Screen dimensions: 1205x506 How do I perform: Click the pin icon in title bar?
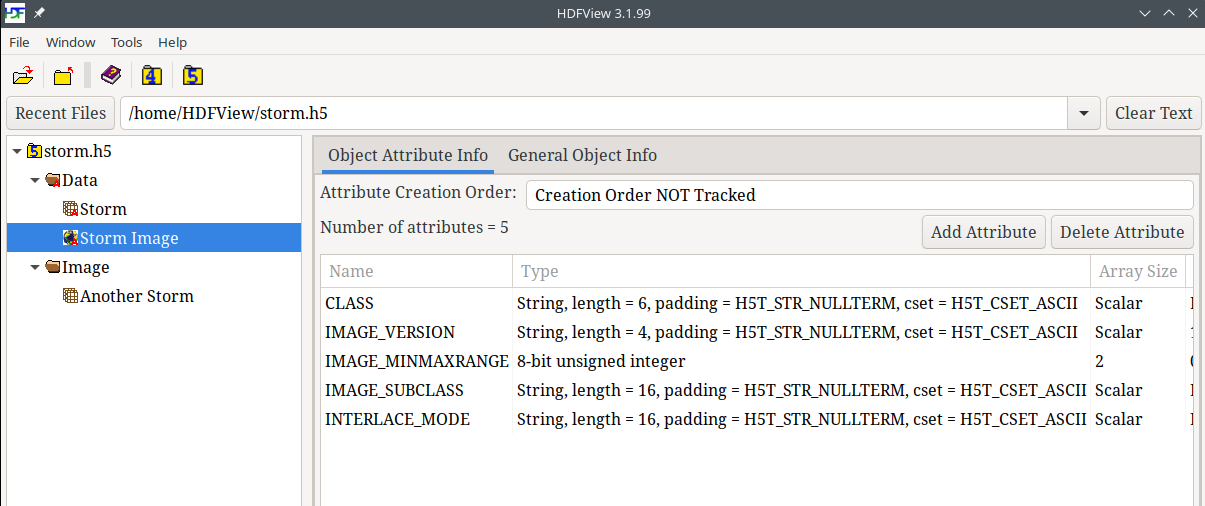(39, 13)
